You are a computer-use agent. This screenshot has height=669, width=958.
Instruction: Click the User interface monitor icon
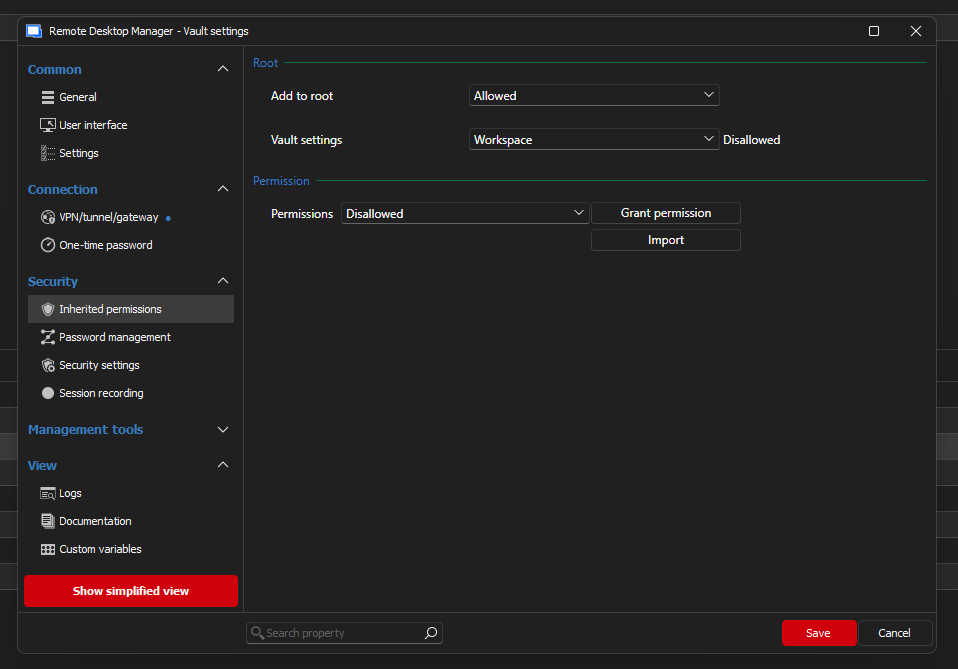48,125
